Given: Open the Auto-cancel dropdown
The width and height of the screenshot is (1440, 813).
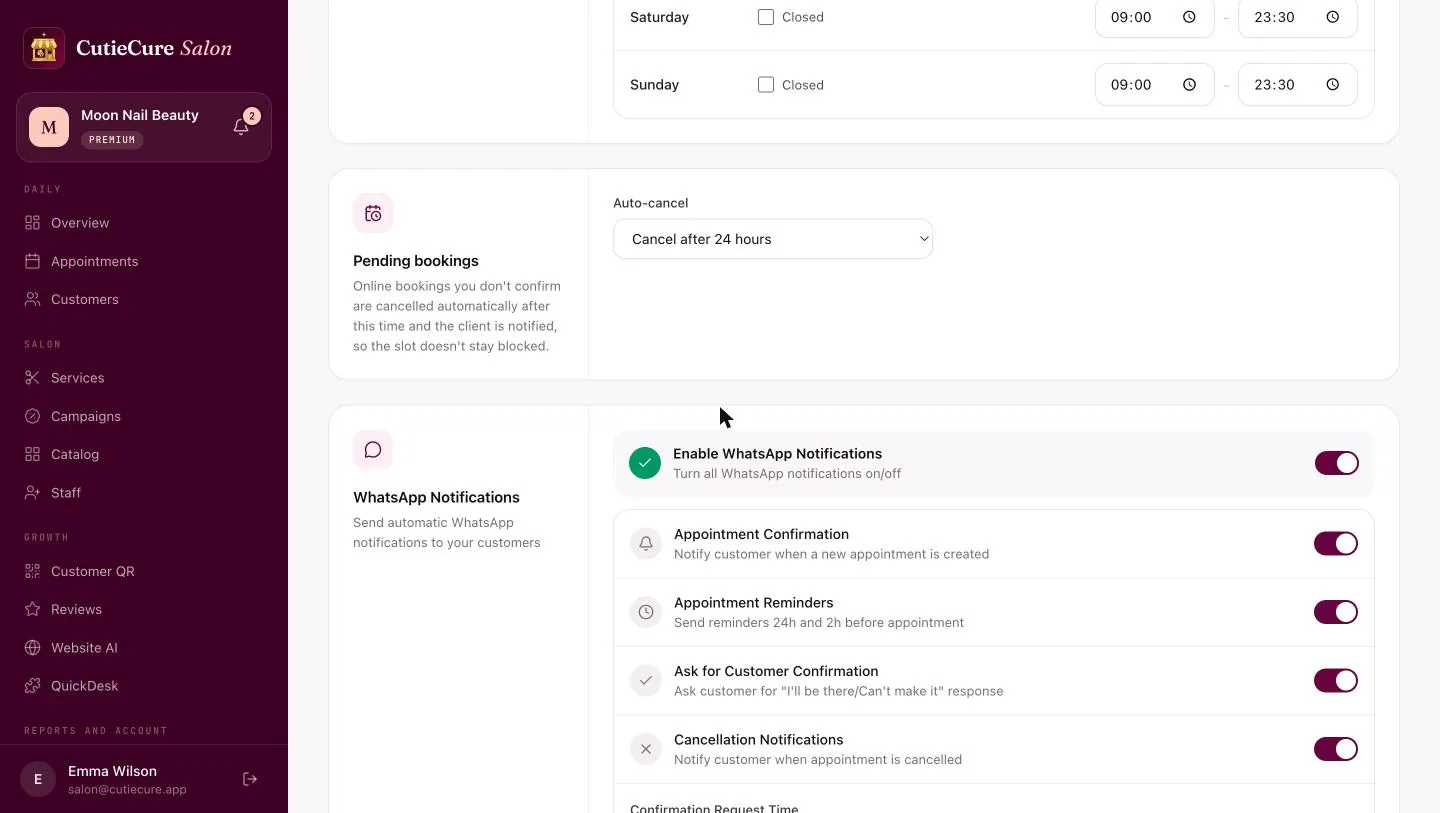Looking at the screenshot, I should coord(773,239).
